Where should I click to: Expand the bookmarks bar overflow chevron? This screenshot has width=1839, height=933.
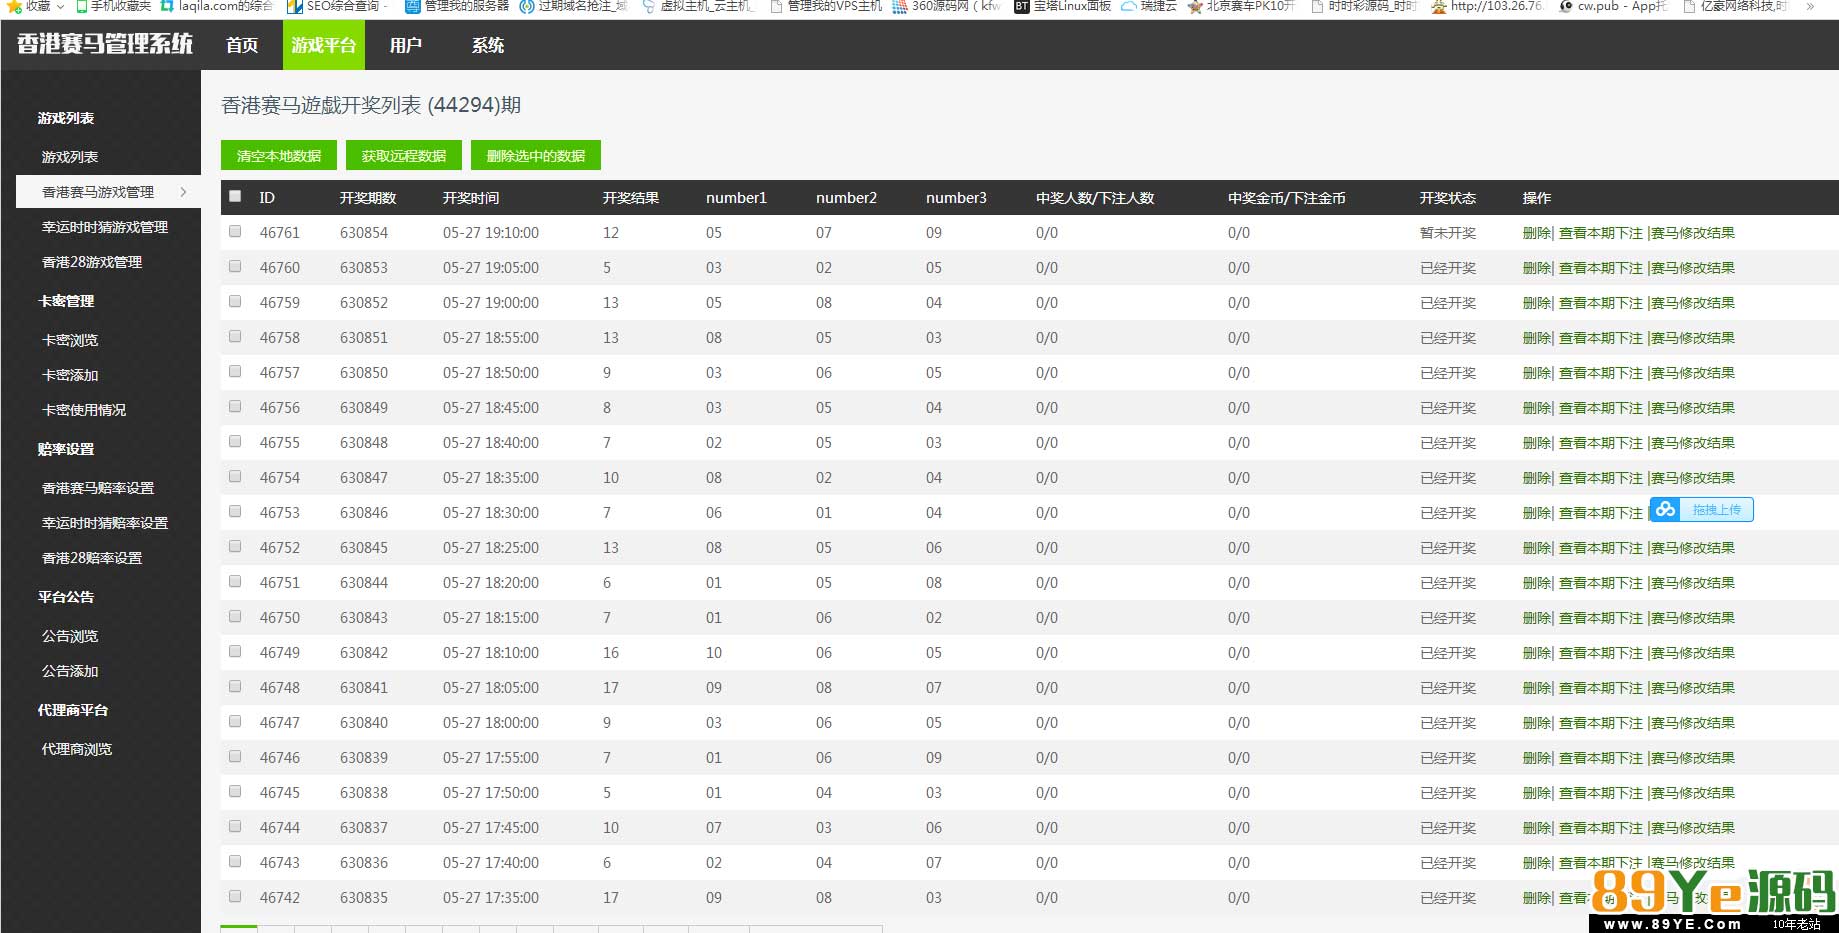tap(1810, 6)
